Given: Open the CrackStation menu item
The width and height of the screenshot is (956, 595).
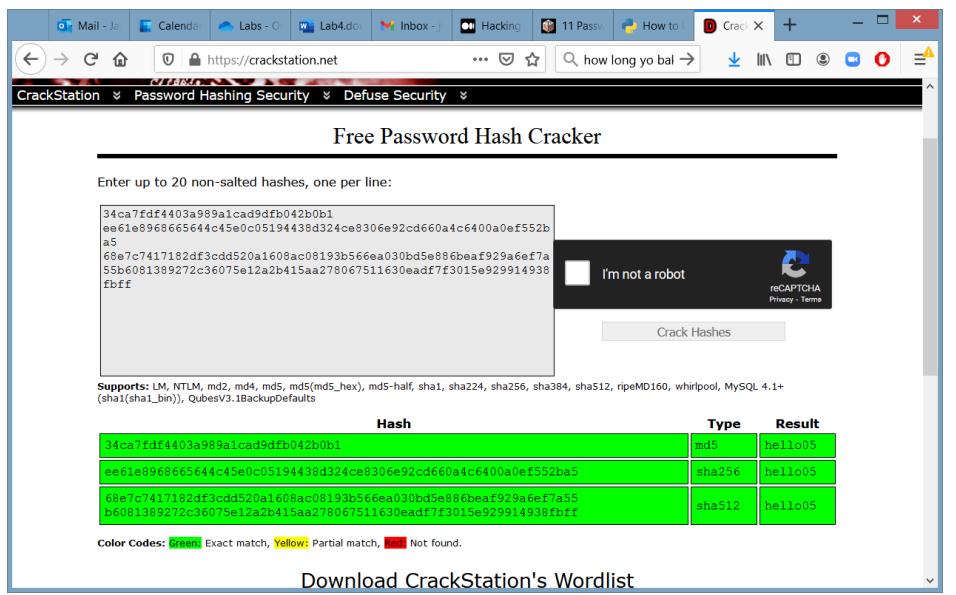Looking at the screenshot, I should coord(58,96).
